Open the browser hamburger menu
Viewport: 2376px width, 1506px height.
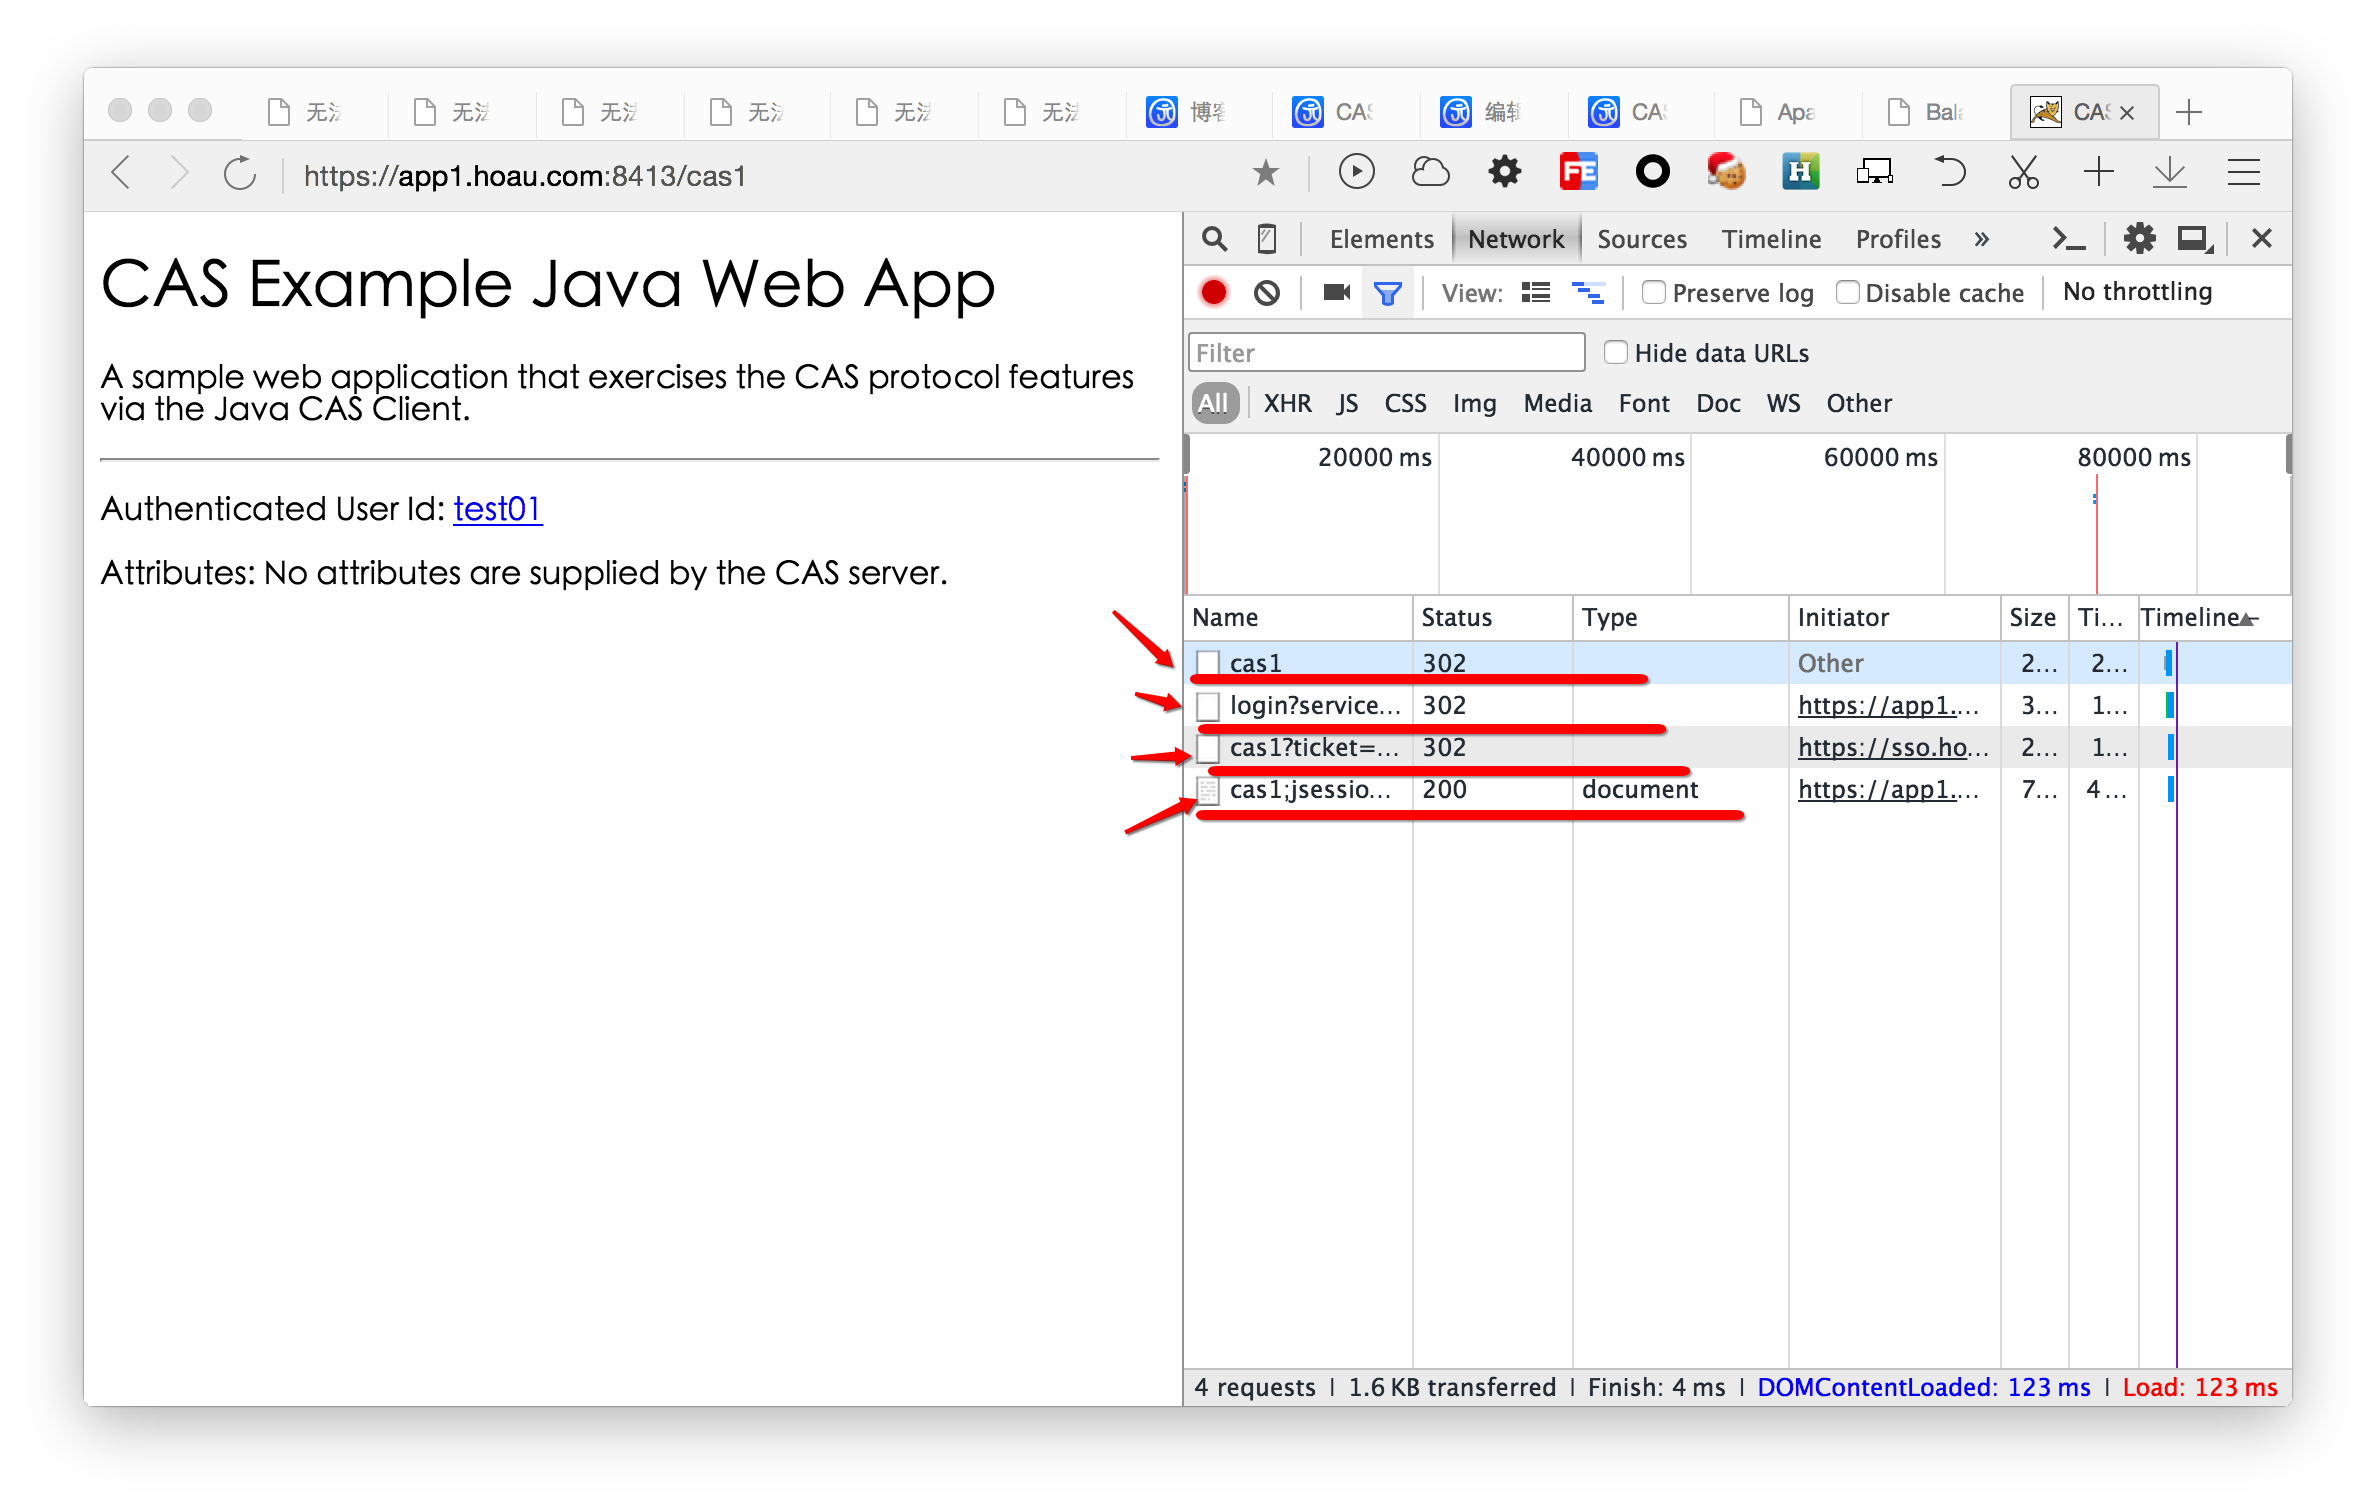[x=2243, y=173]
